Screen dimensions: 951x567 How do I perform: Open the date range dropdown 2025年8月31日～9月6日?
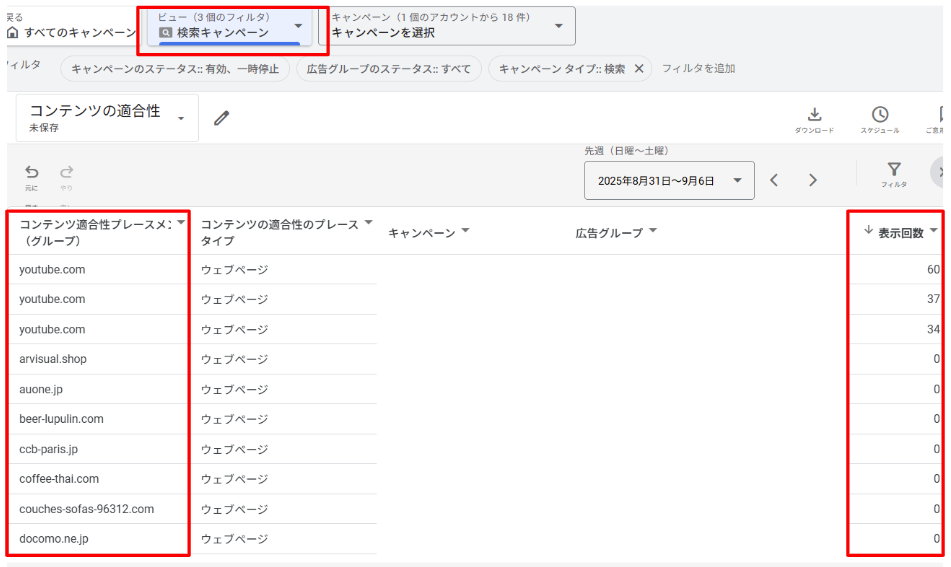(x=669, y=180)
